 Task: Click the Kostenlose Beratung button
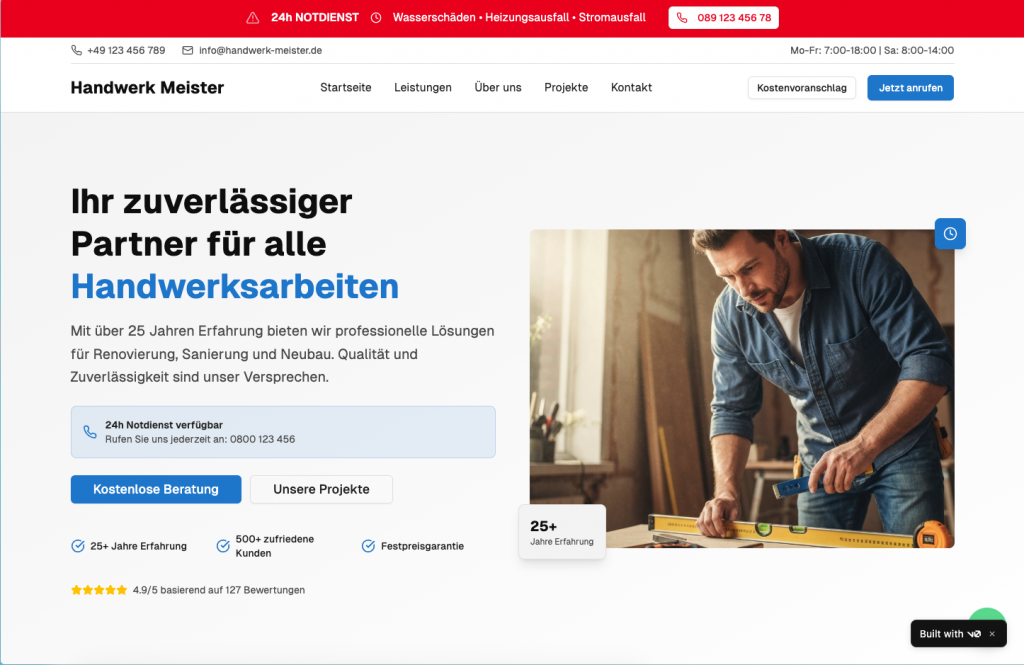[156, 489]
